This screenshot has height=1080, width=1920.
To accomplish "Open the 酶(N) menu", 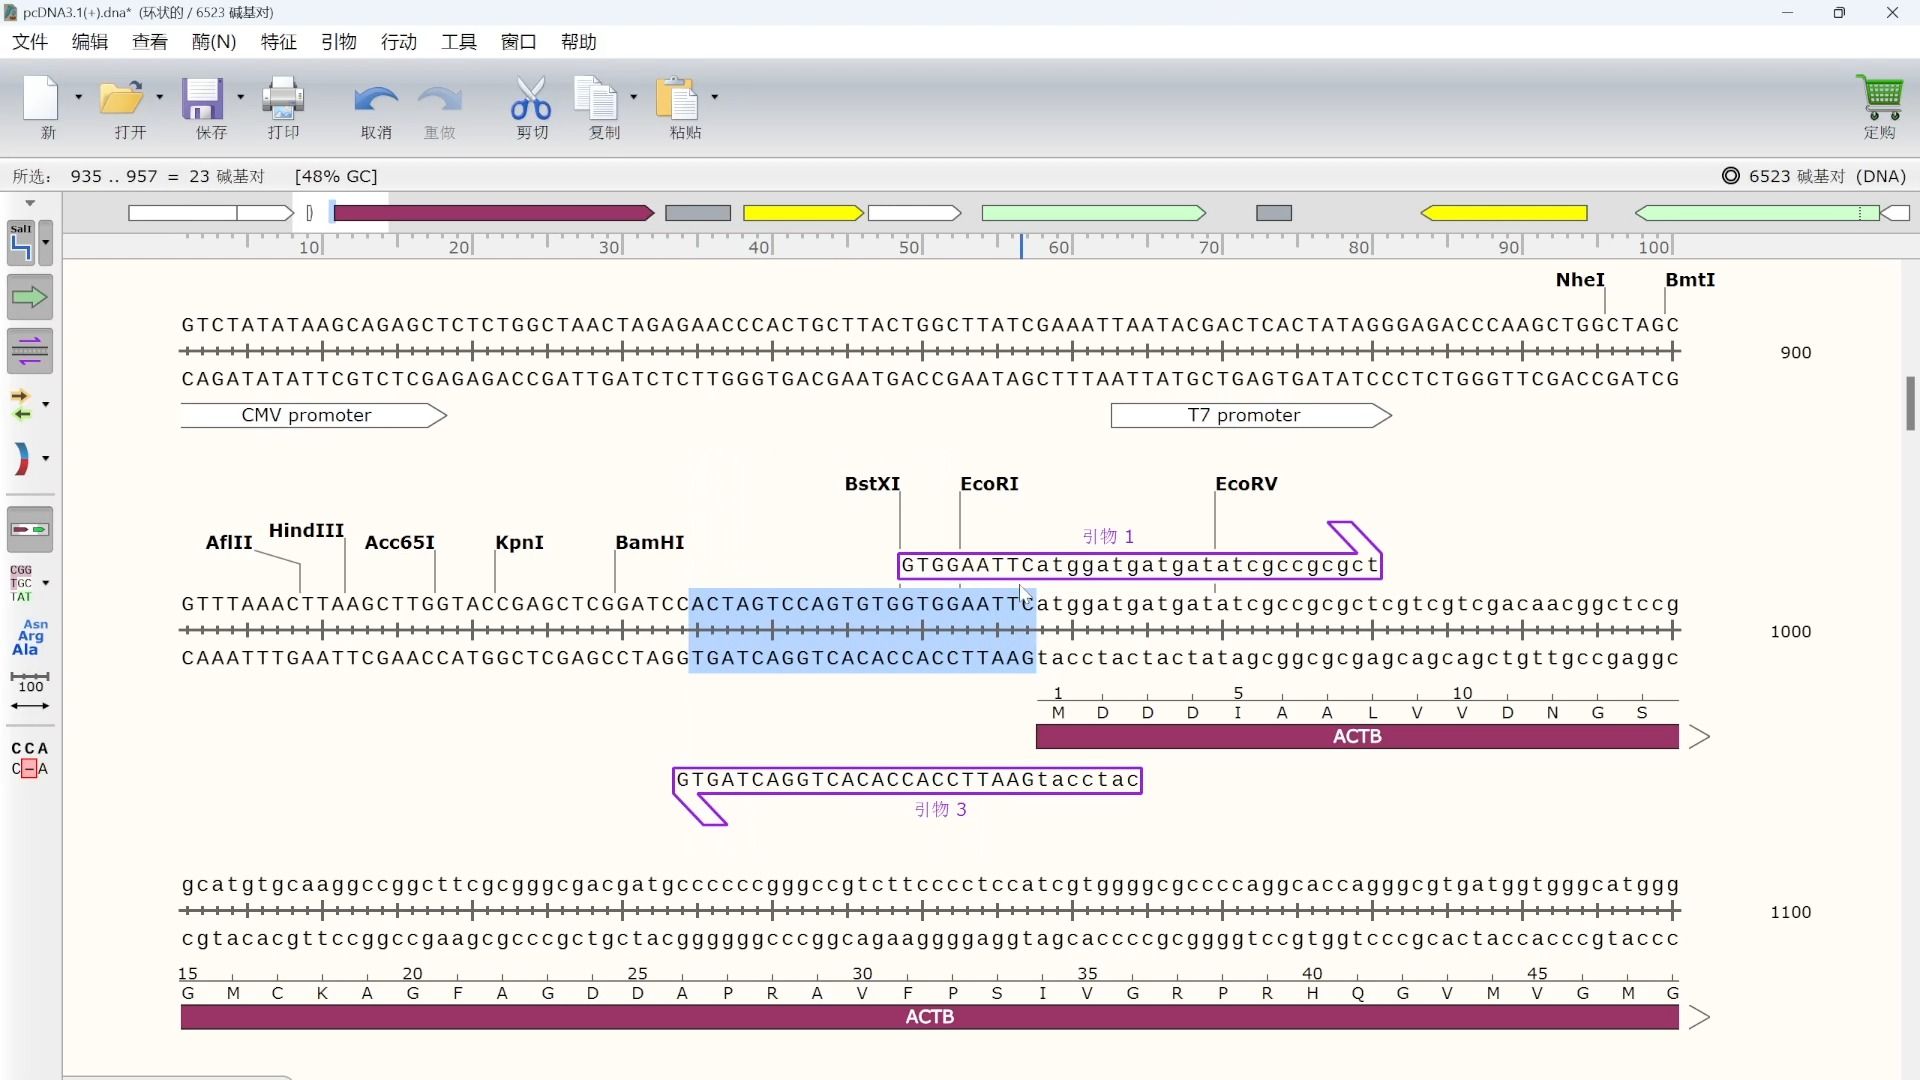I will [x=214, y=42].
